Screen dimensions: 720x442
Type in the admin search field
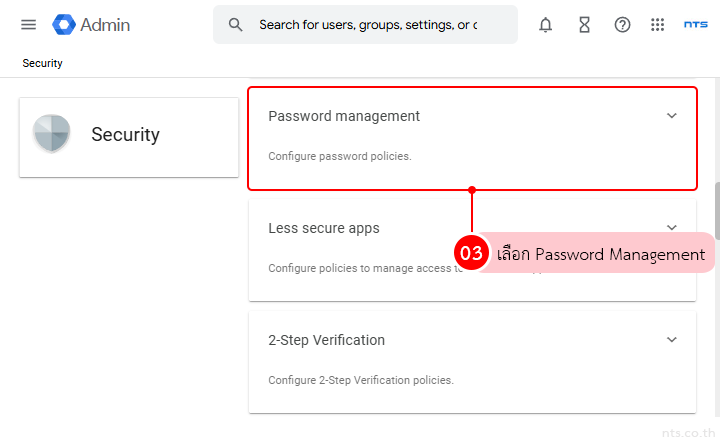click(368, 25)
